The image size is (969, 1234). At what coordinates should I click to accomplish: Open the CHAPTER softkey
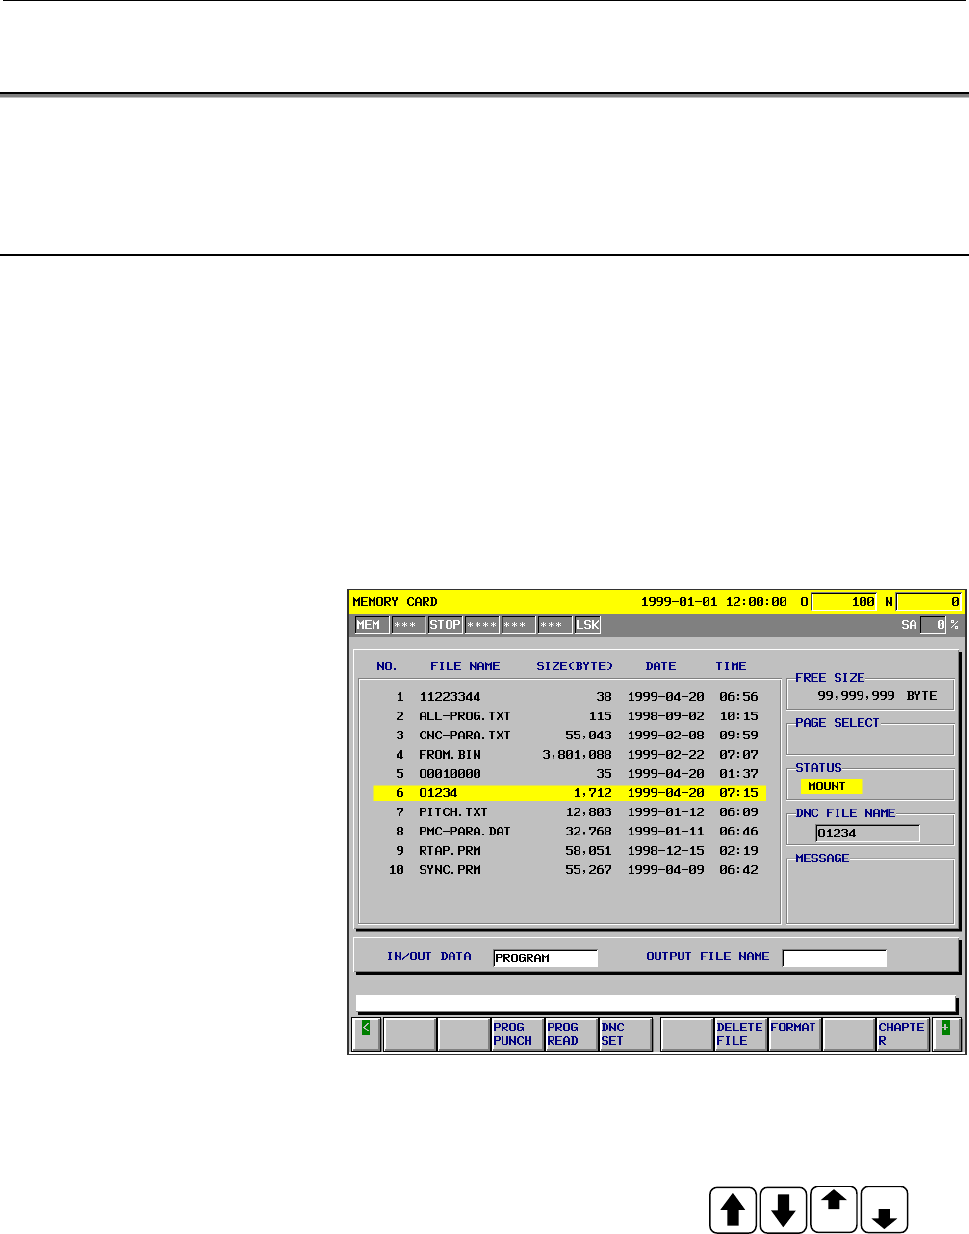pyautogui.click(x=903, y=1034)
